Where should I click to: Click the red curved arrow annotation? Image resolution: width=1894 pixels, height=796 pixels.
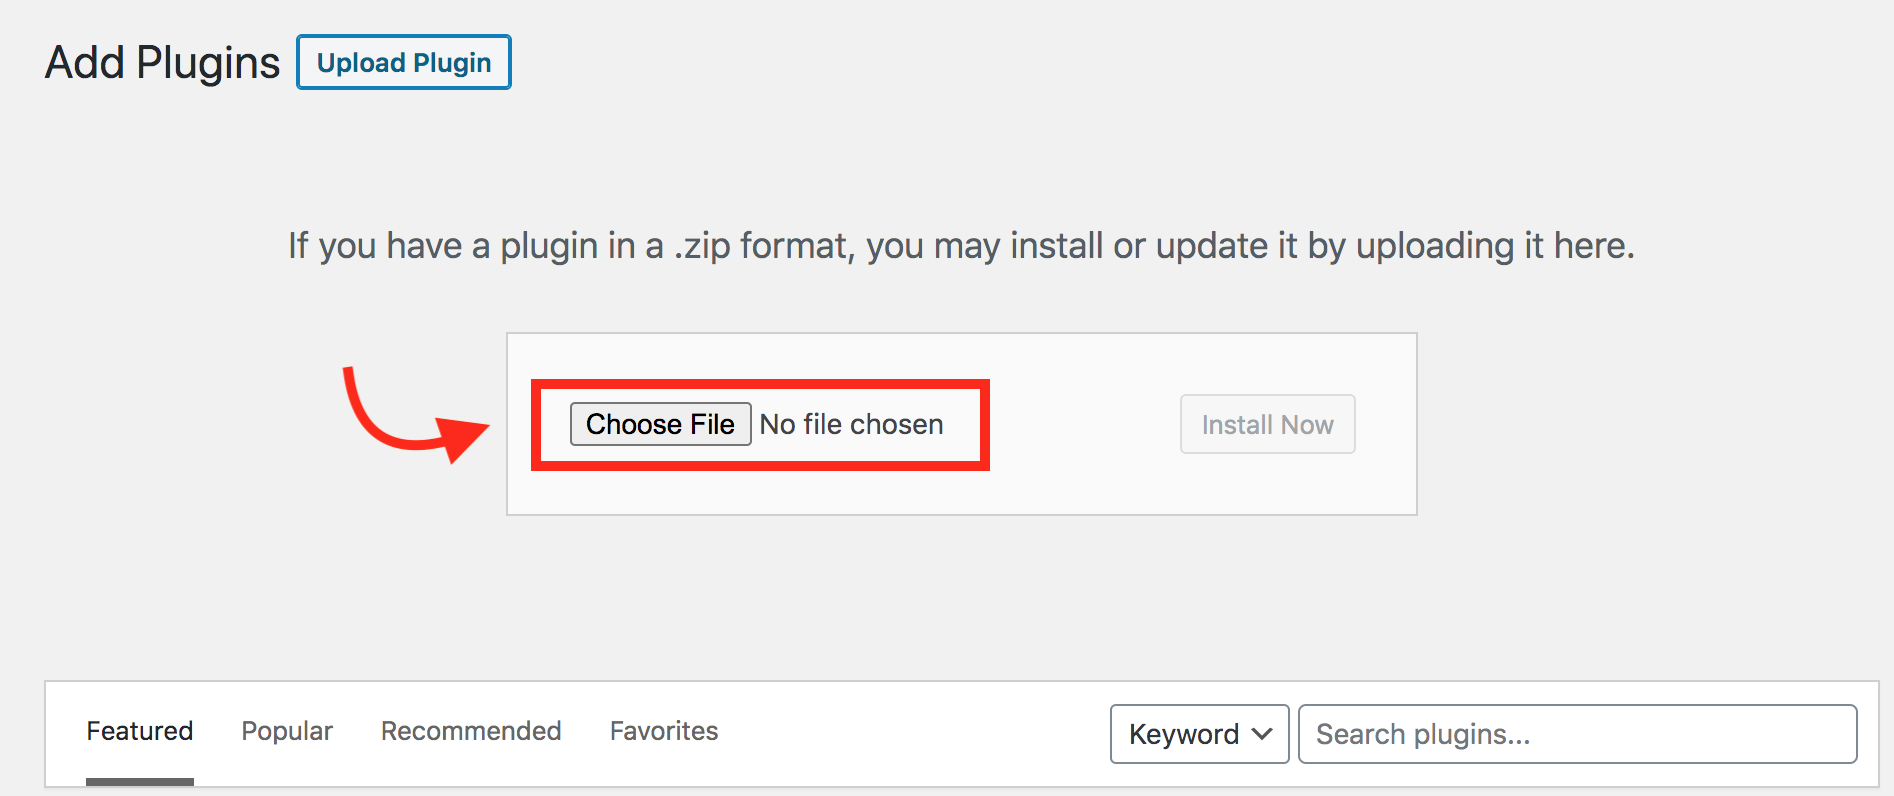380,420
